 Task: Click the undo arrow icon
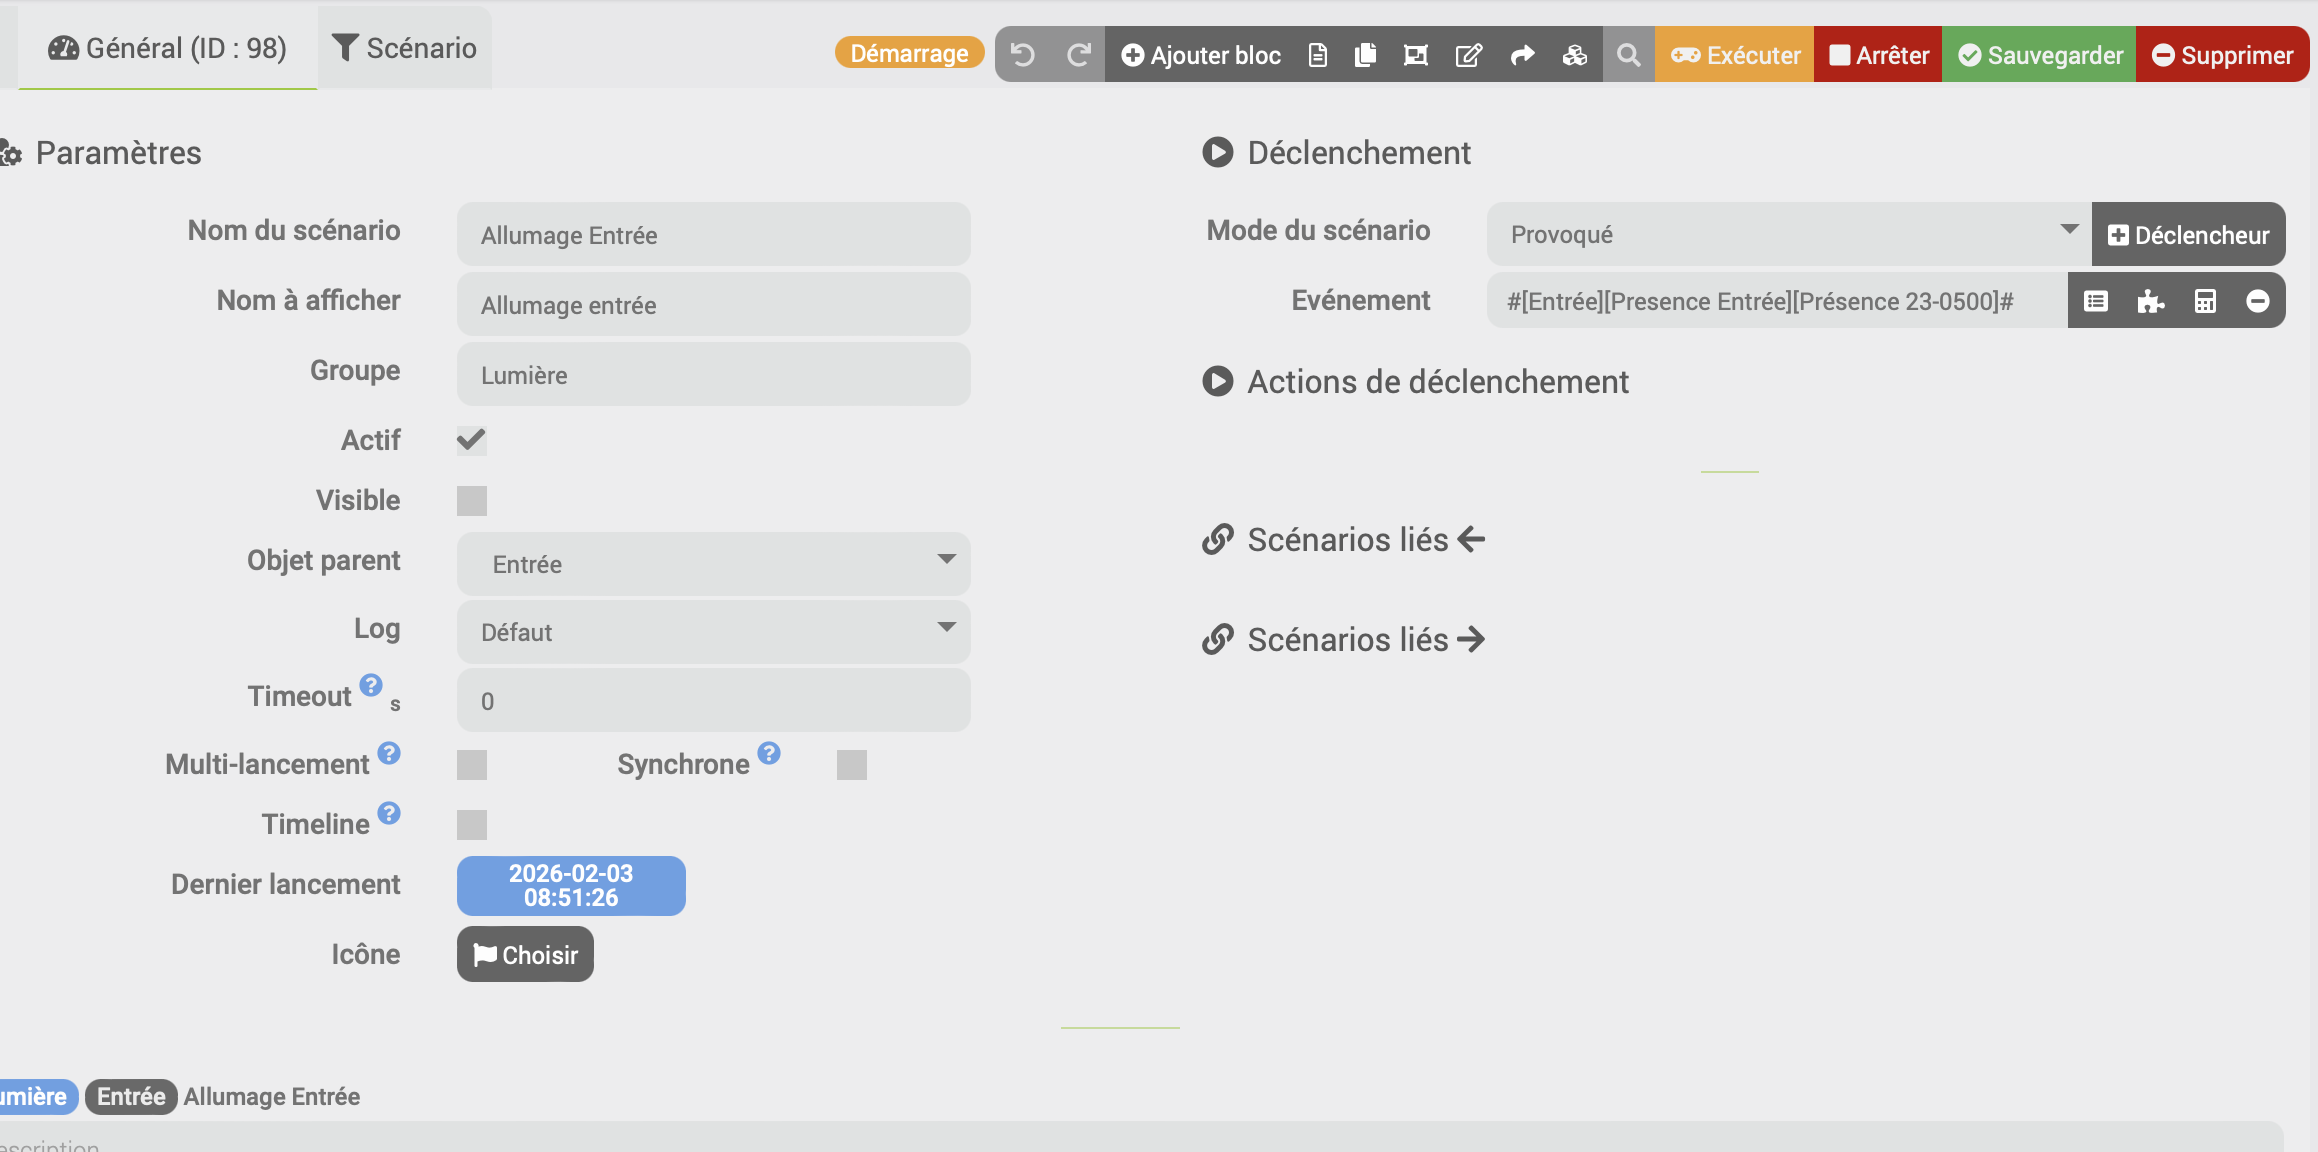point(1022,55)
